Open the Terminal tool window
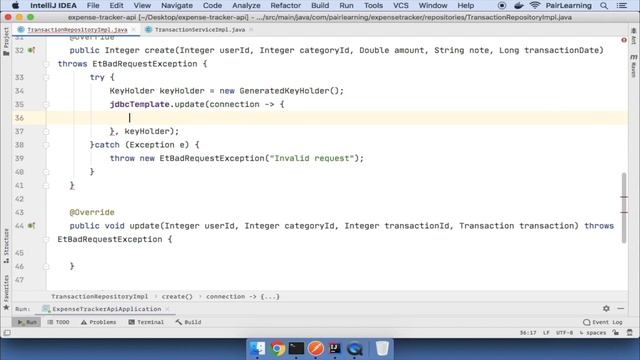This screenshot has width=640, height=360. pos(146,322)
